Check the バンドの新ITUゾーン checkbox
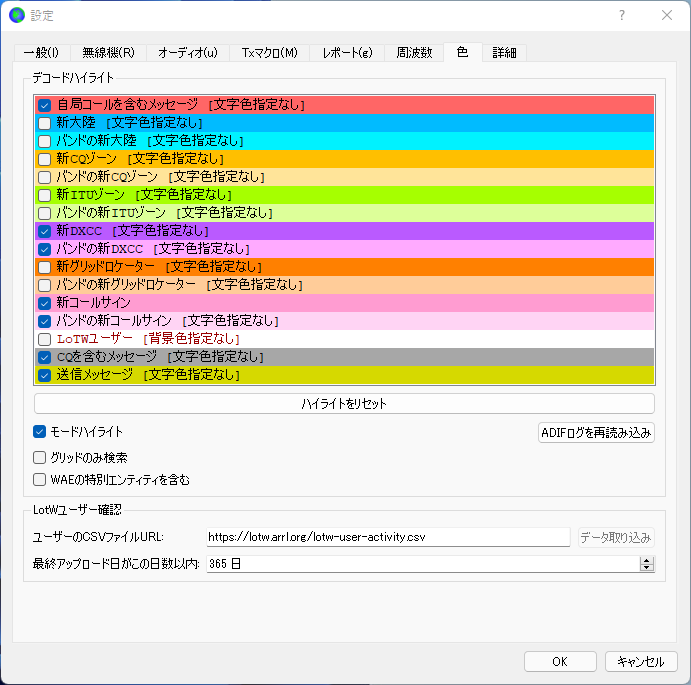This screenshot has width=691, height=685. pyautogui.click(x=45, y=213)
